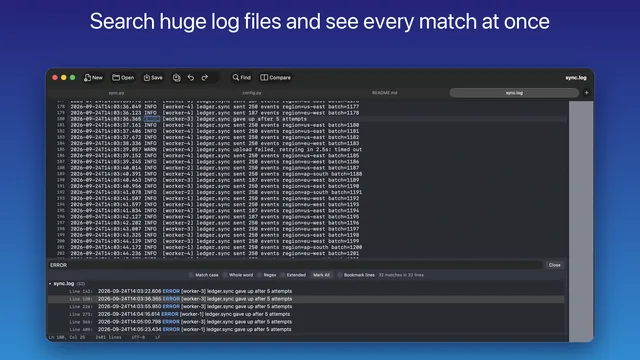Enable the Extended checkbox
Screen dimensions: 640x360
coord(282,275)
